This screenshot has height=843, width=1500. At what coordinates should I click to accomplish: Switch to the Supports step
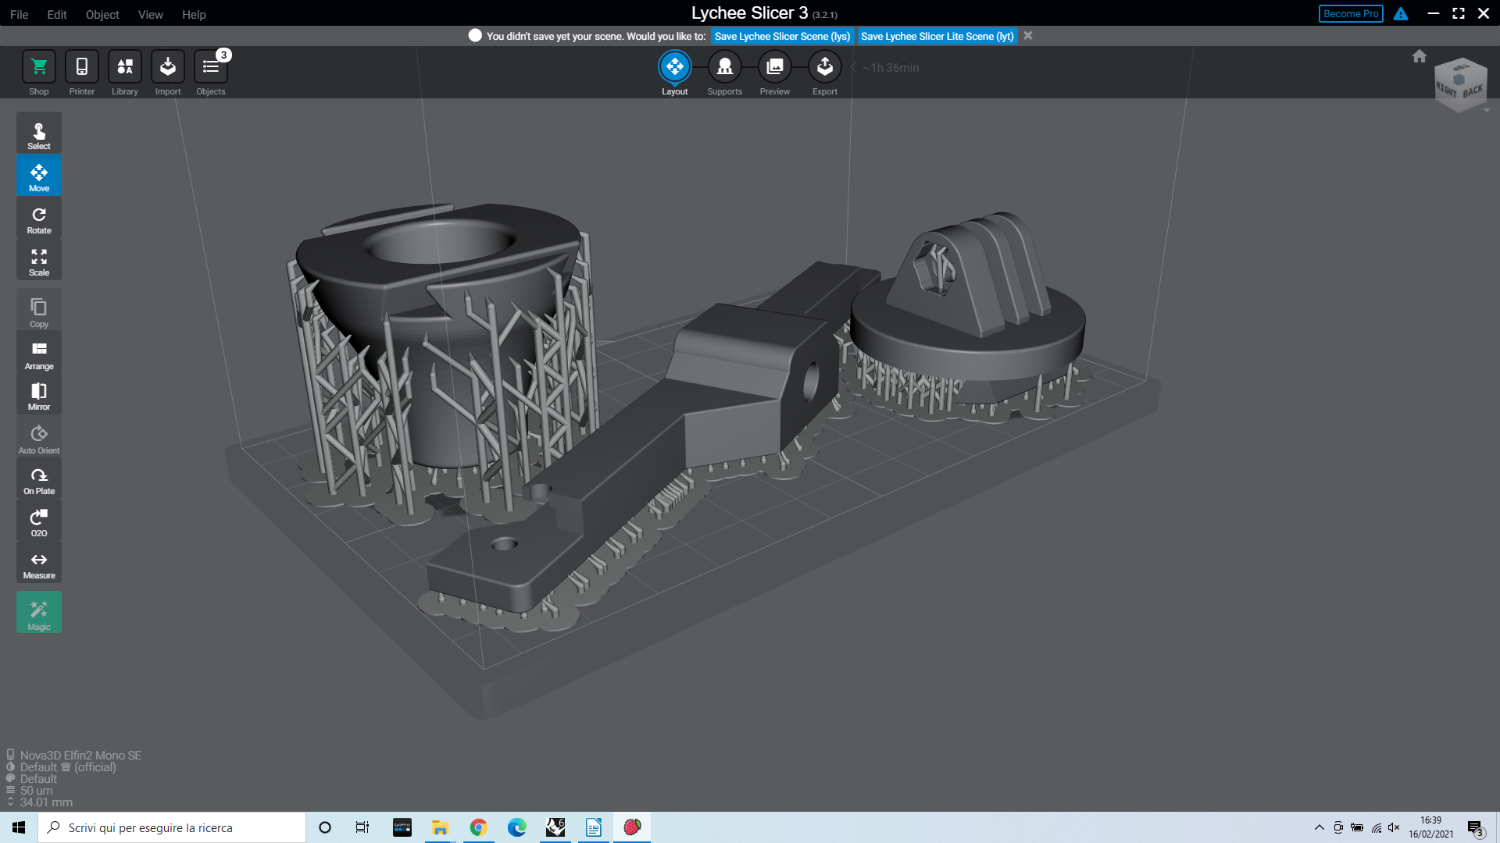coord(725,68)
